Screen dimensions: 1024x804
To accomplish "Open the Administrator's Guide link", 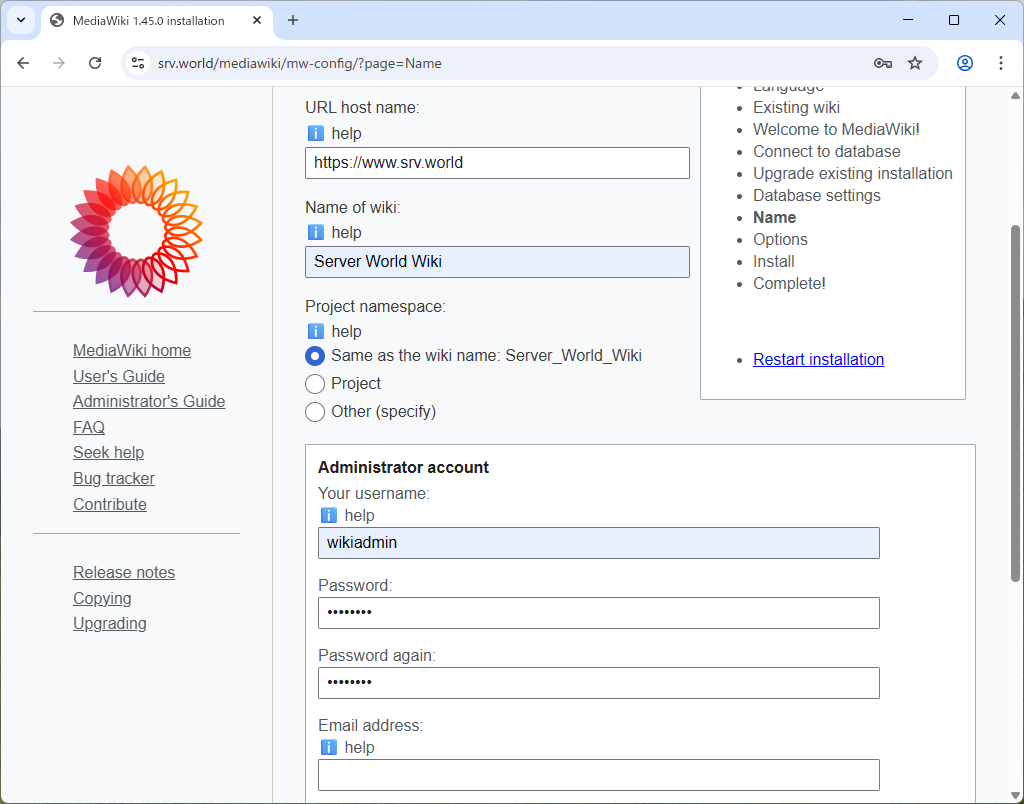I will tap(148, 401).
